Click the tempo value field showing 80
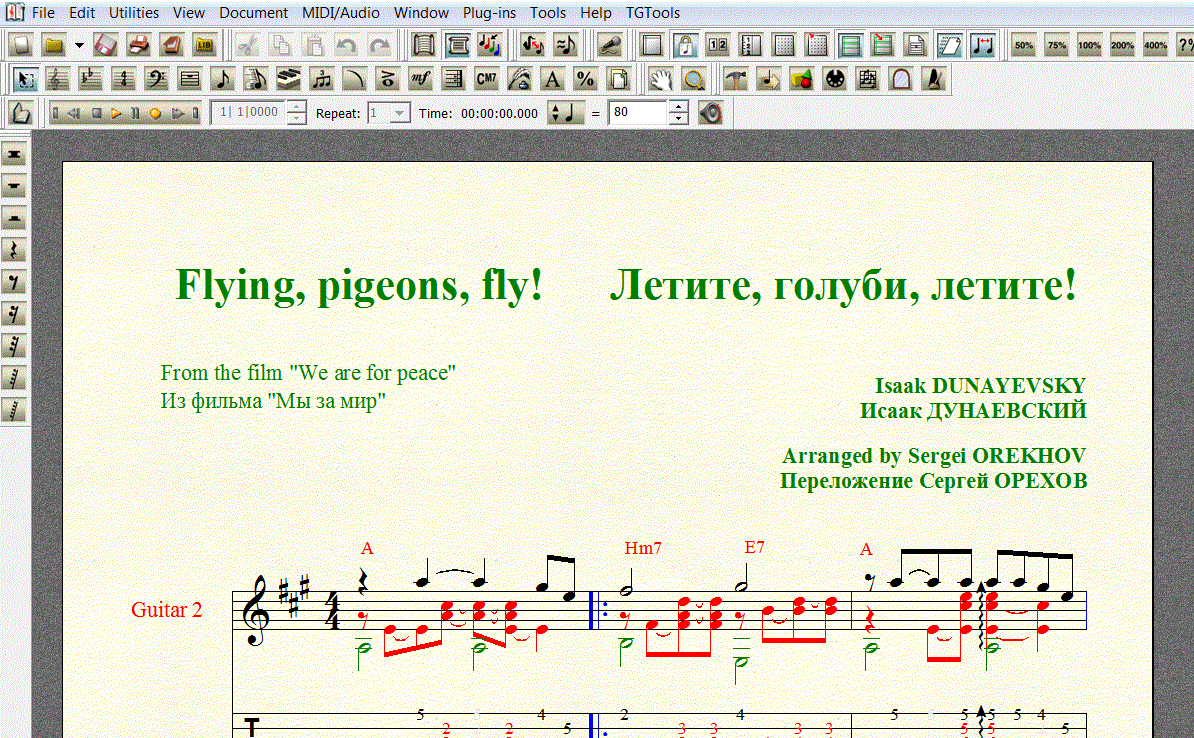The height and width of the screenshot is (738, 1194). (x=639, y=113)
